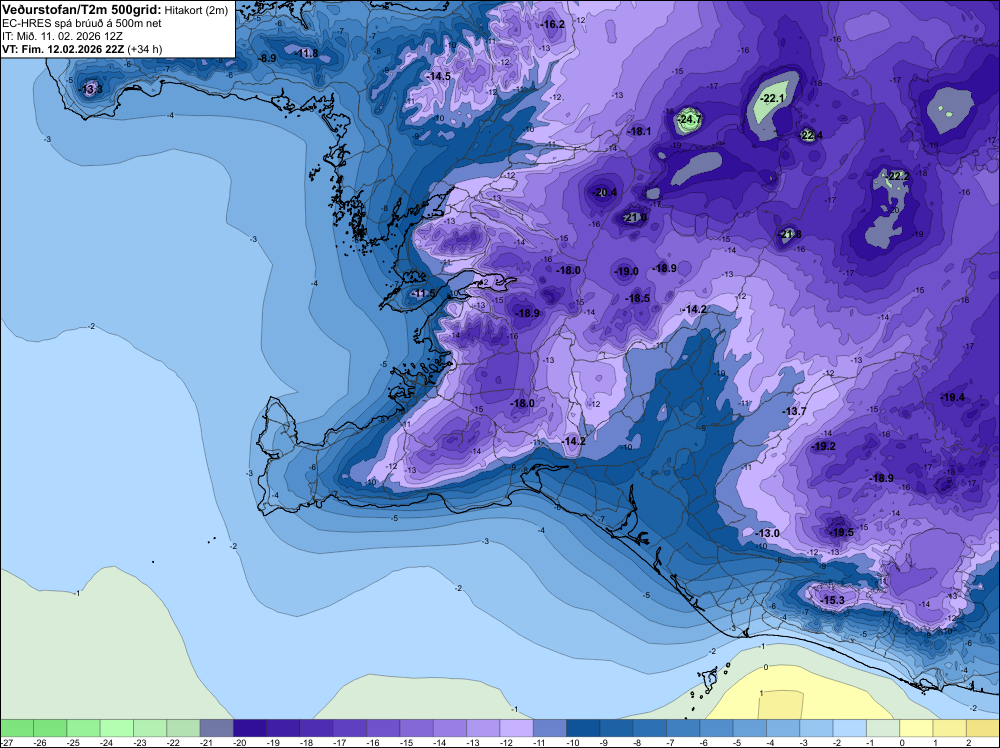Click the lavender legend swatch between -12 and -11
The width and height of the screenshot is (1000, 748).
click(517, 728)
